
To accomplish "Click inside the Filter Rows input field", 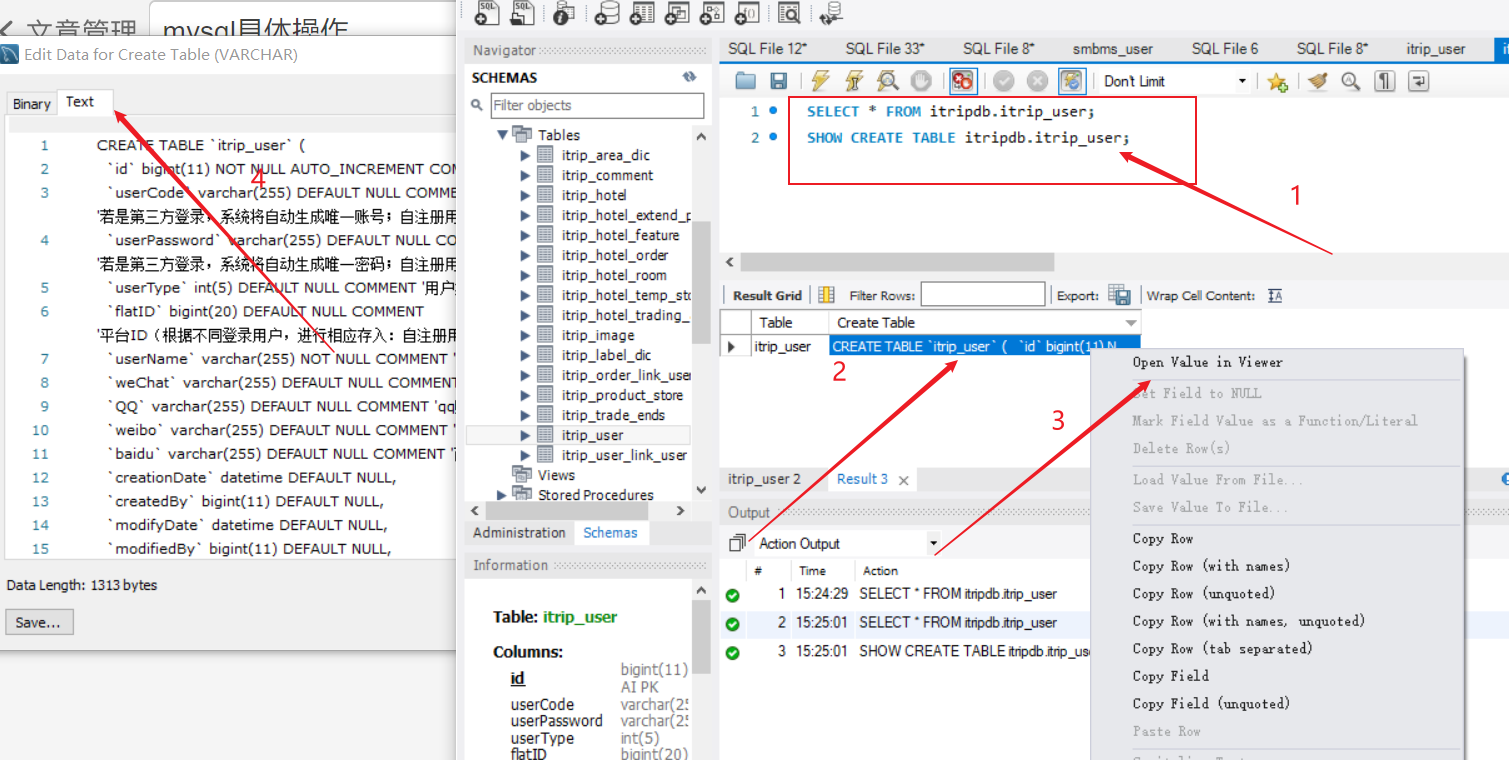I will [x=983, y=294].
